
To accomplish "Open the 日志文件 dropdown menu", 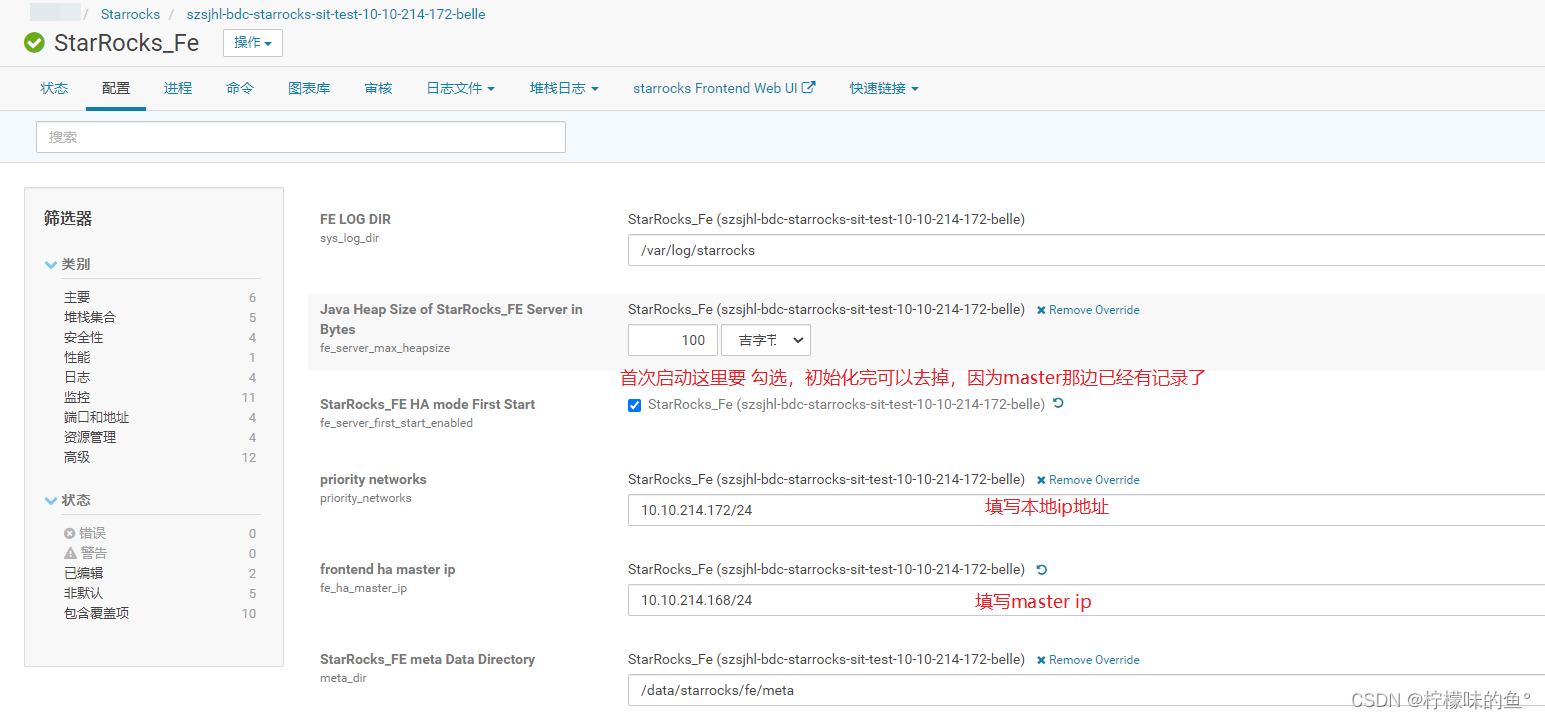I will click(460, 88).
